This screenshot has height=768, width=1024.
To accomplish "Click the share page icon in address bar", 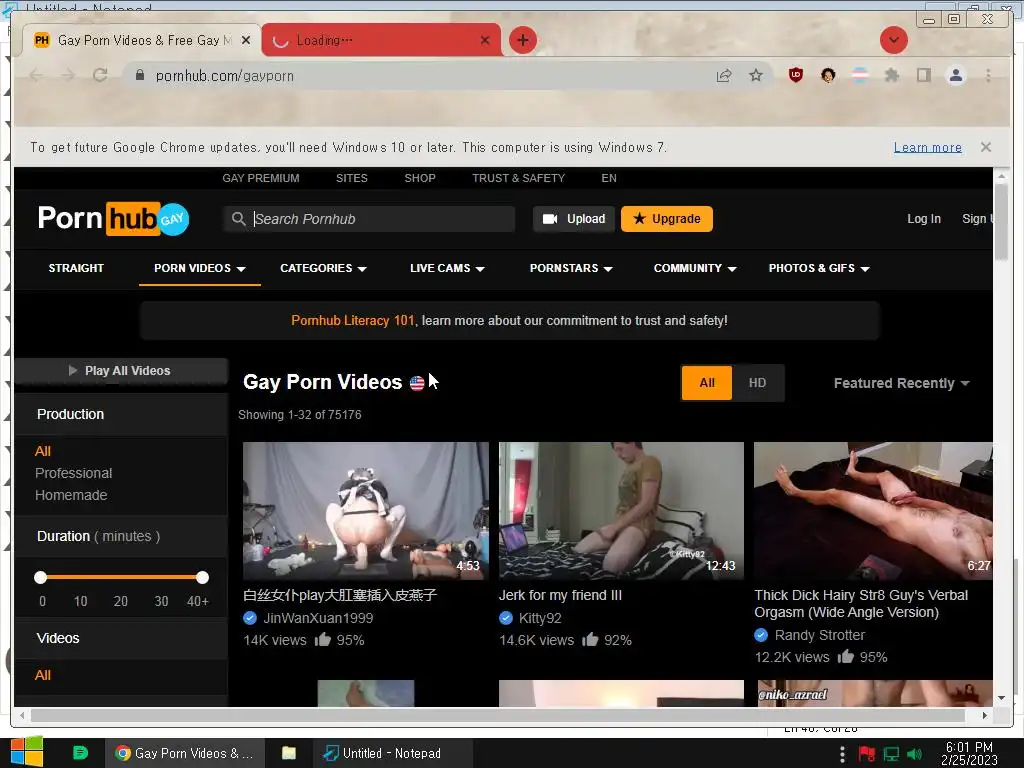I will click(724, 76).
